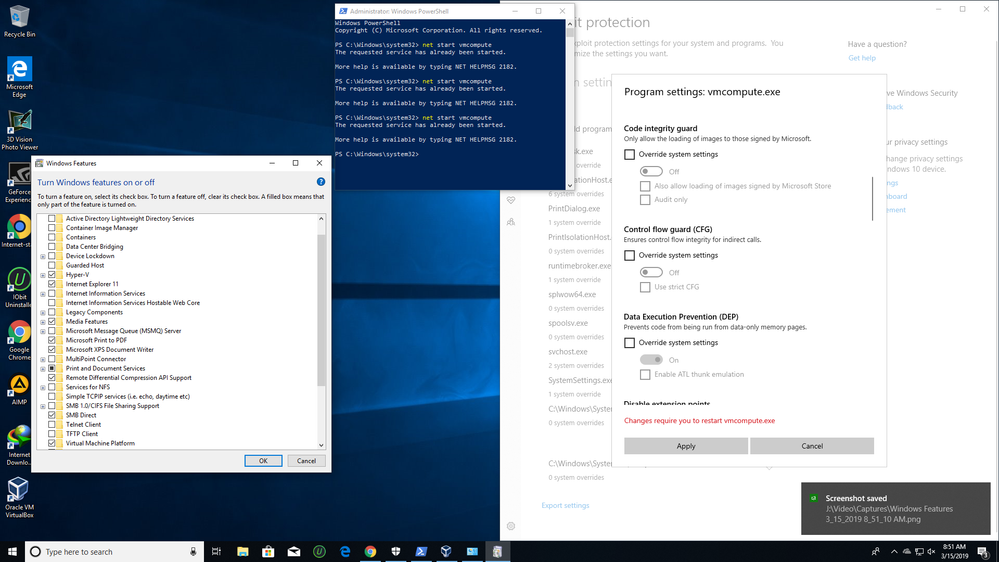Viewport: 999px width, 562px height.
Task: Enable the Guarded Host checkbox
Action: tap(52, 265)
